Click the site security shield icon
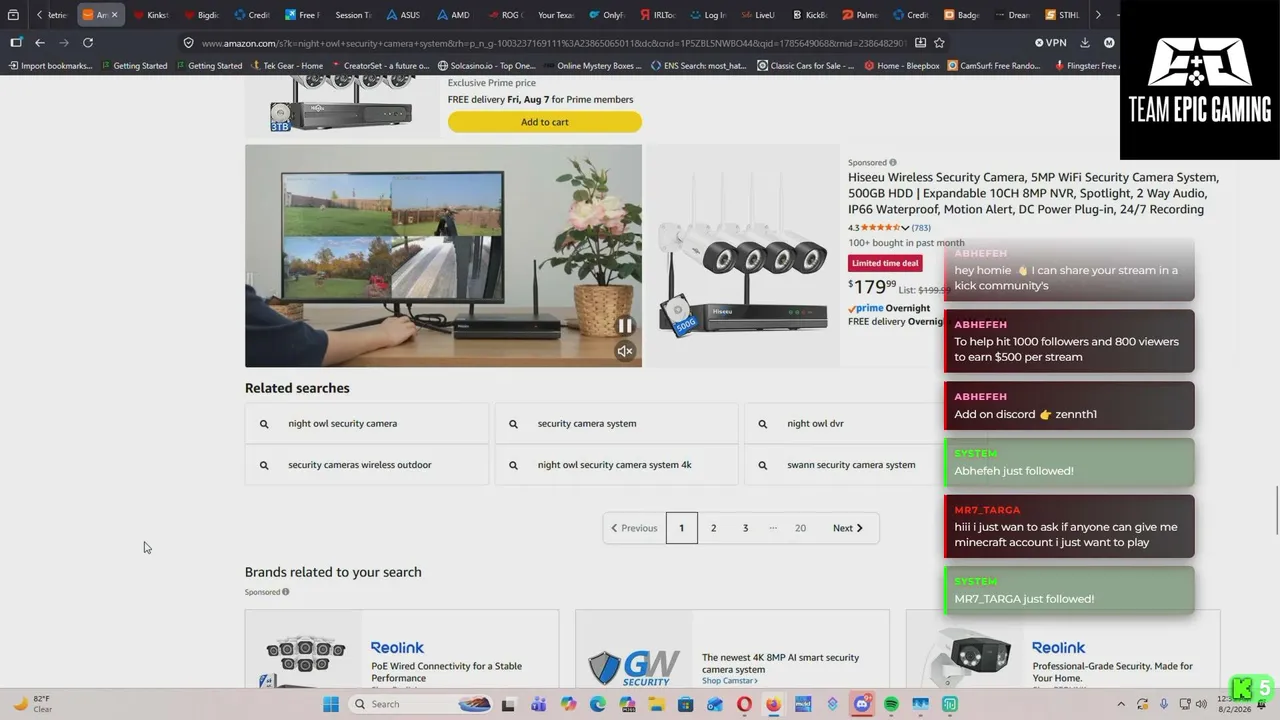Image resolution: width=1280 pixels, height=720 pixels. coord(188,43)
